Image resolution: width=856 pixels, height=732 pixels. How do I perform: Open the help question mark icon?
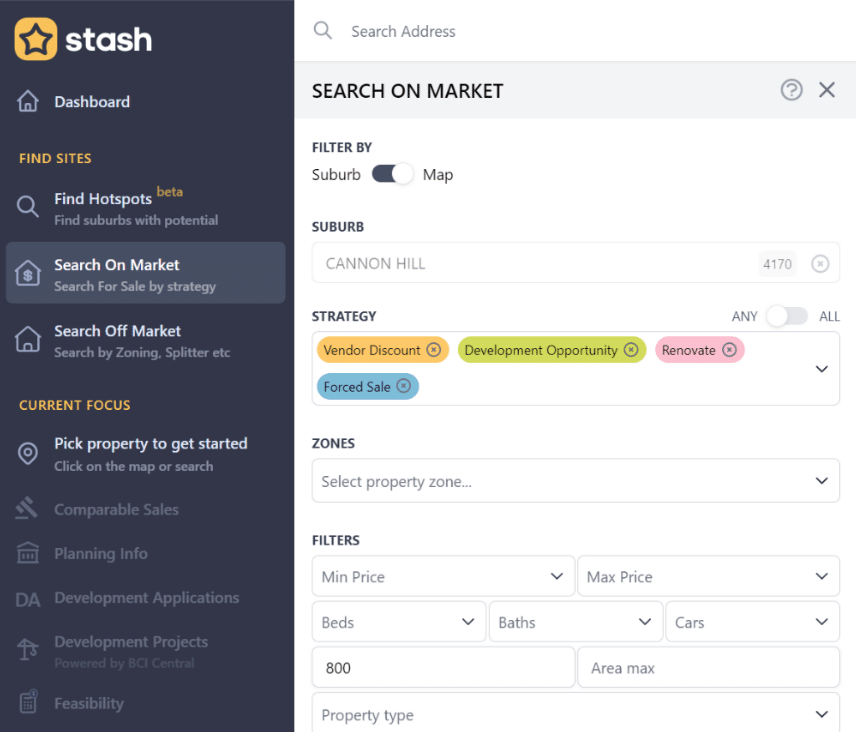791,90
